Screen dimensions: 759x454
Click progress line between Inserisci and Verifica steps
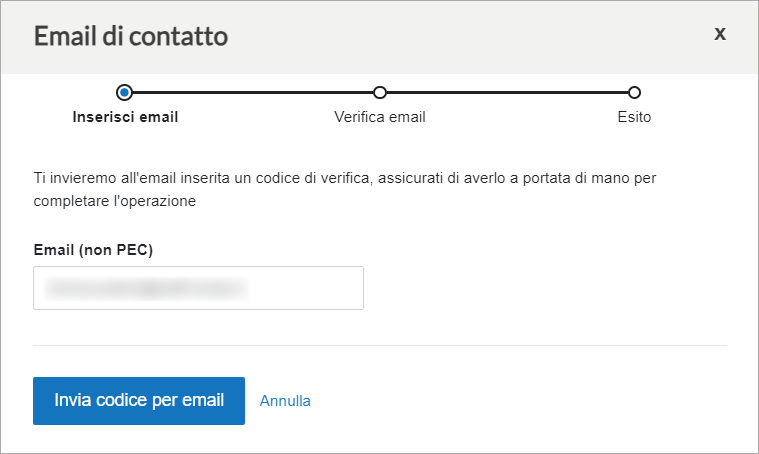[x=252, y=92]
